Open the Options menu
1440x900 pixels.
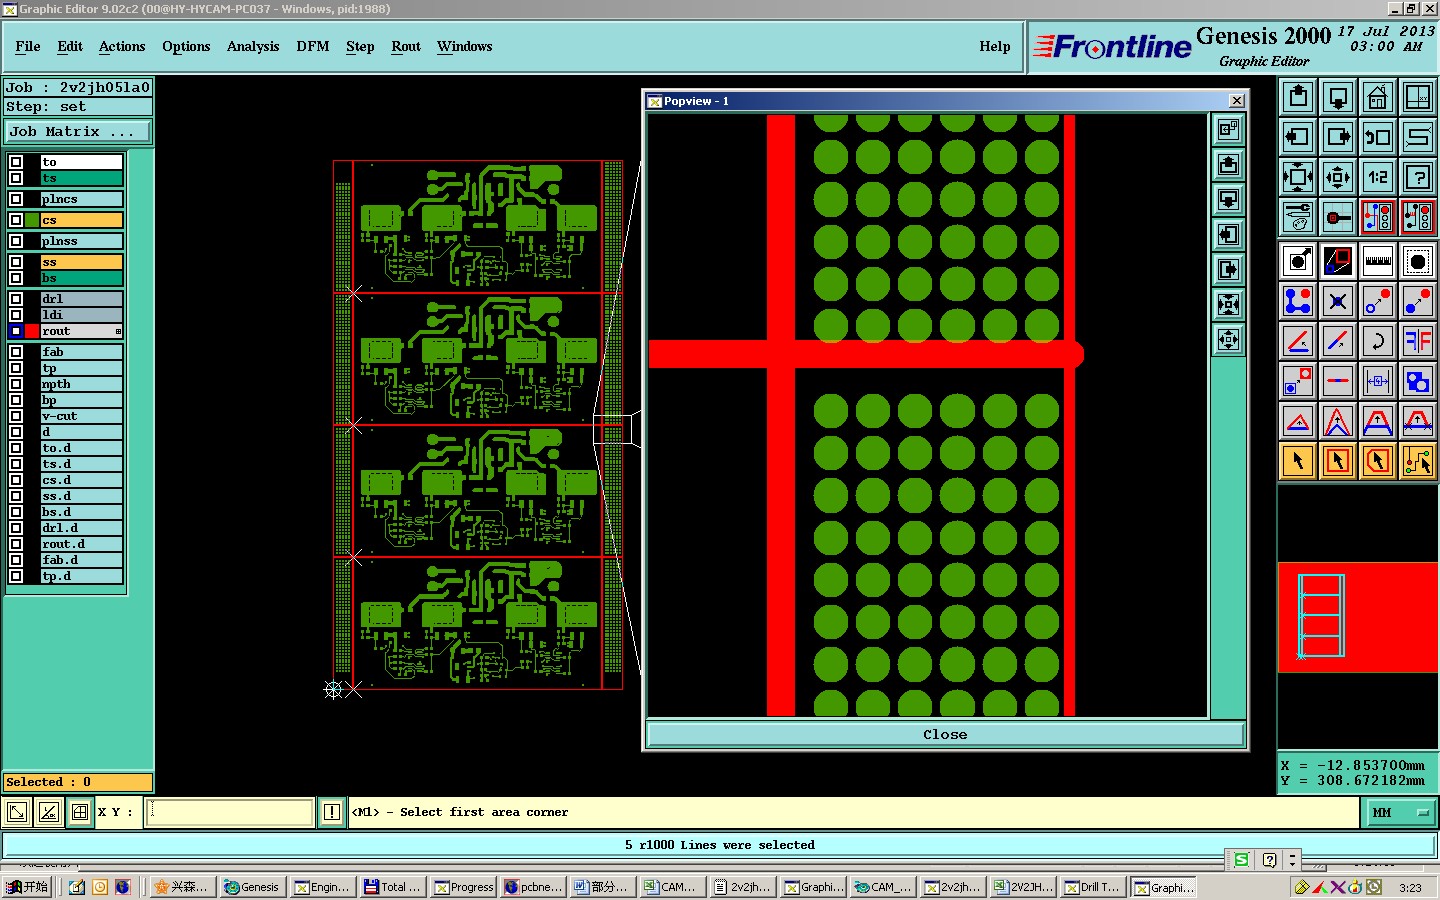tap(186, 46)
